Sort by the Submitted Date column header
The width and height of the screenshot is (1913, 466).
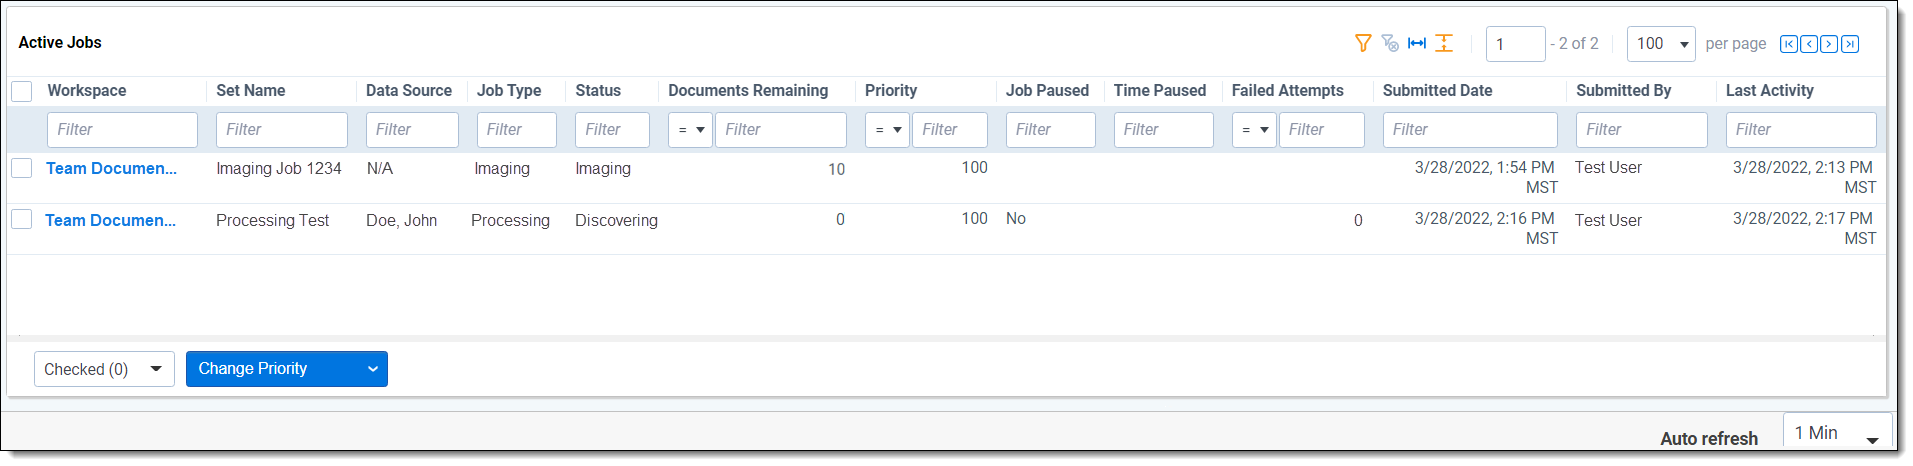click(1437, 90)
